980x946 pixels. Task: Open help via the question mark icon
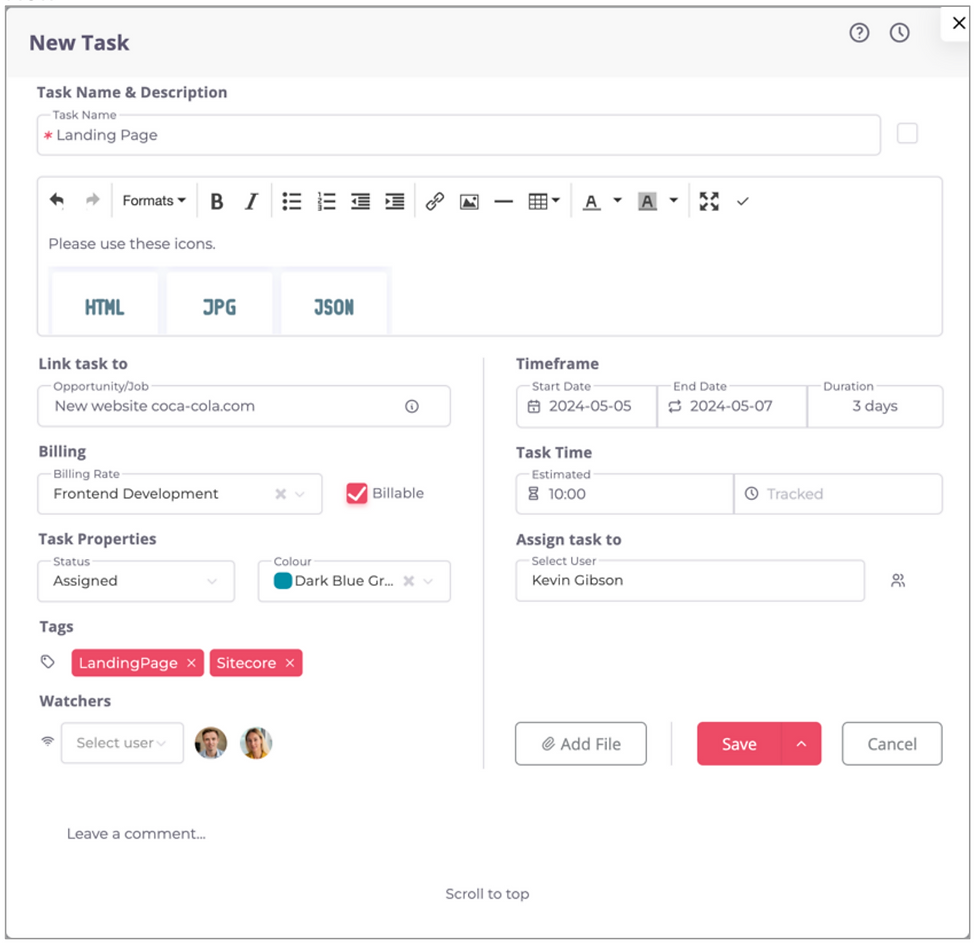858,33
